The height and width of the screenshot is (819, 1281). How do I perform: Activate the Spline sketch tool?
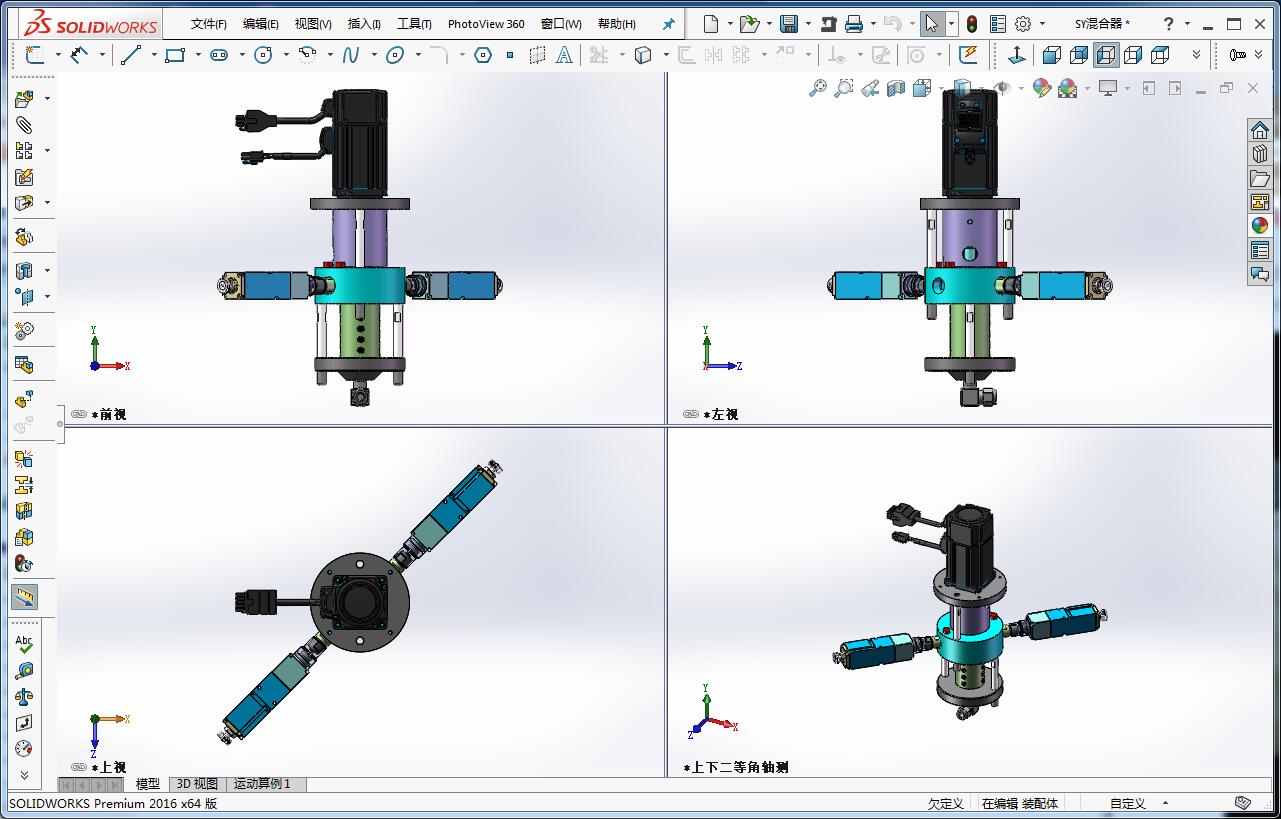[x=350, y=55]
